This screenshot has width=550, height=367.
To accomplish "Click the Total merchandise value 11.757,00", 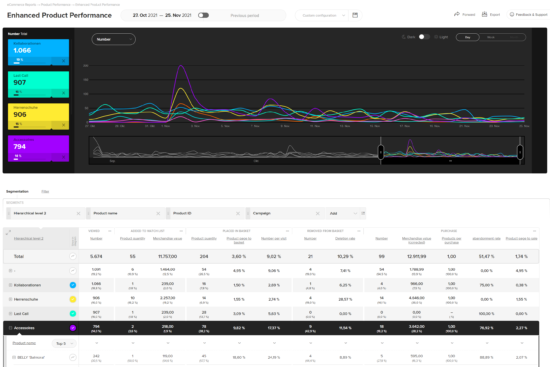I will click(167, 256).
